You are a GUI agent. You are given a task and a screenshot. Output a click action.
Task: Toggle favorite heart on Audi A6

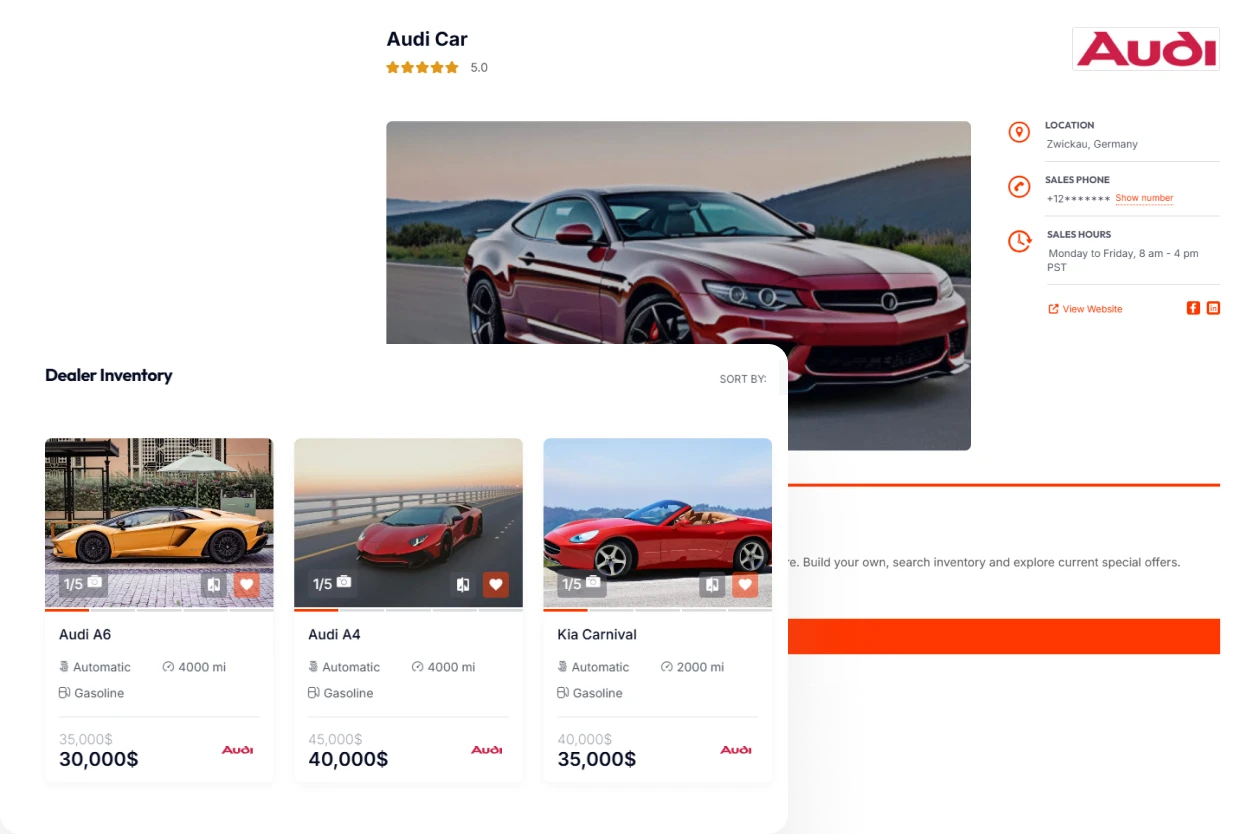[247, 585]
